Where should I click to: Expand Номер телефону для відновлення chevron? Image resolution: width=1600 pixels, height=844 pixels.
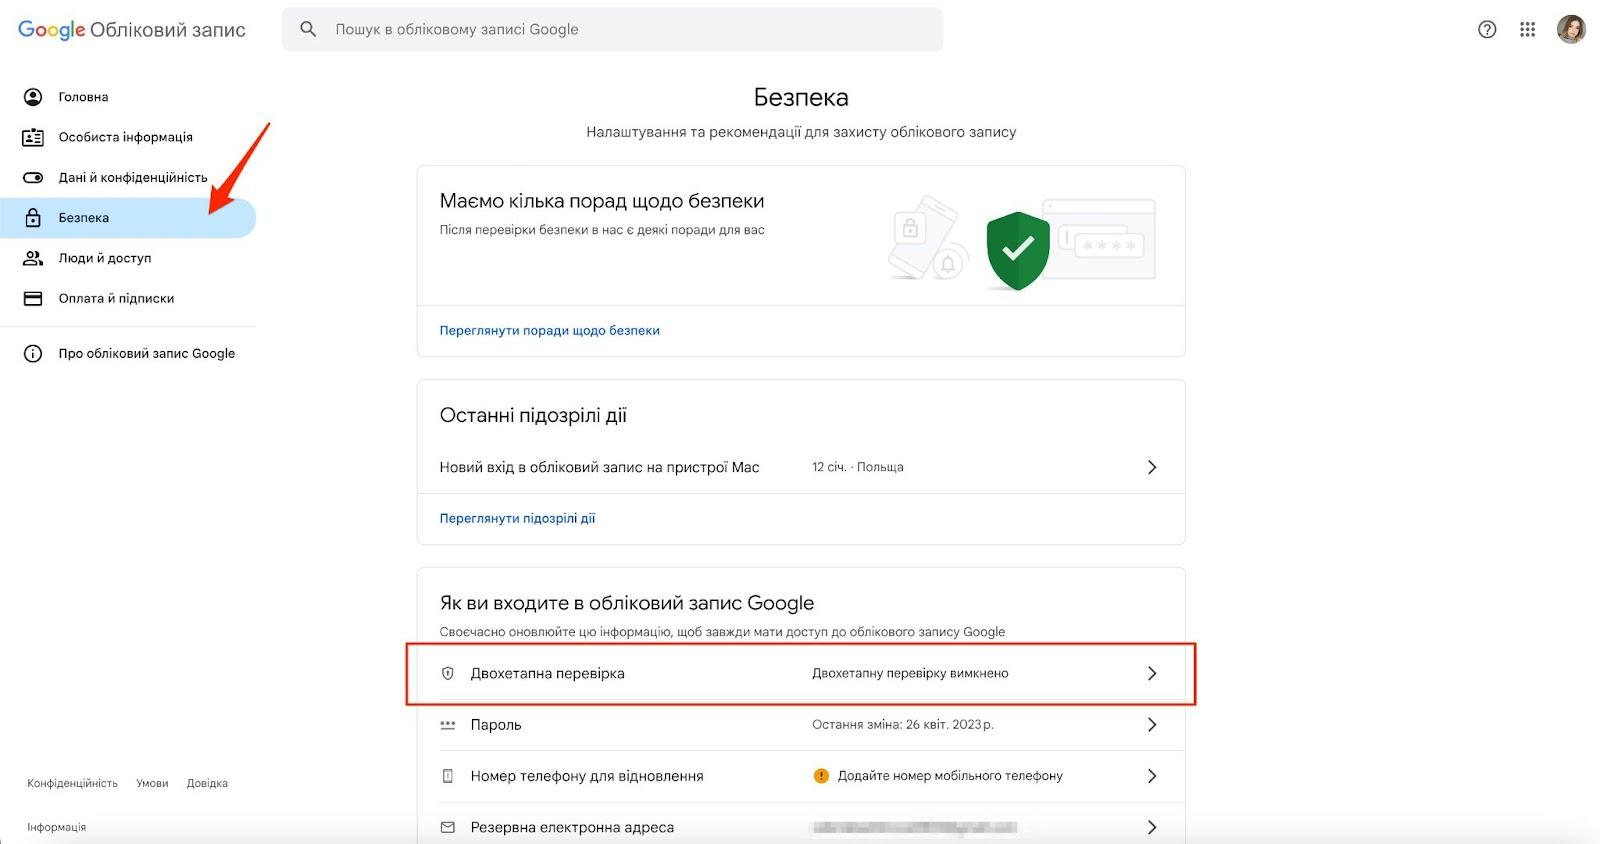tap(1152, 776)
